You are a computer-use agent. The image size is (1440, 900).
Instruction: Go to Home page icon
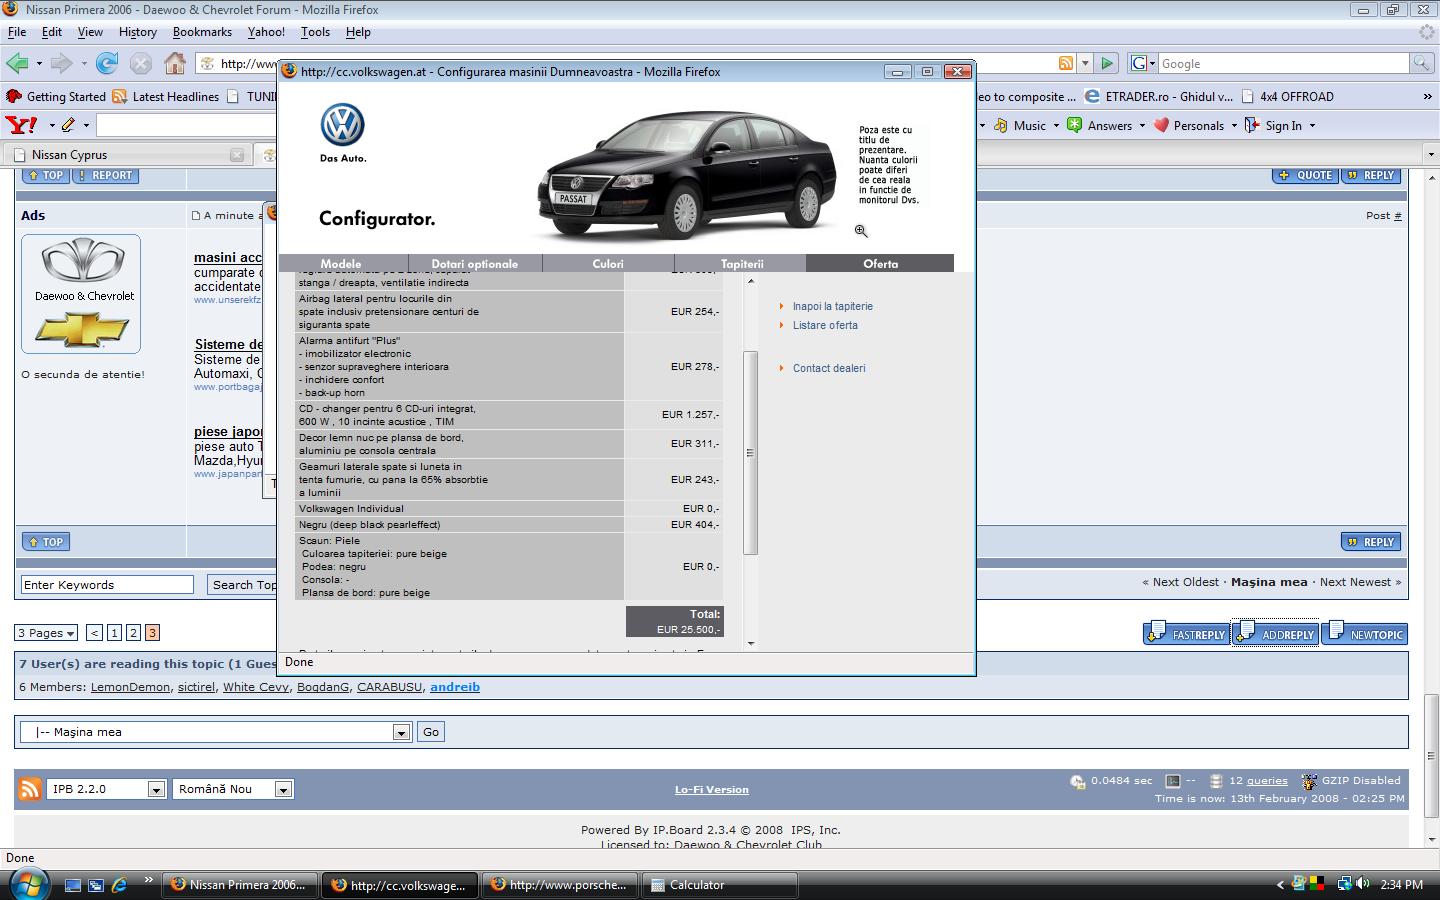pos(175,64)
